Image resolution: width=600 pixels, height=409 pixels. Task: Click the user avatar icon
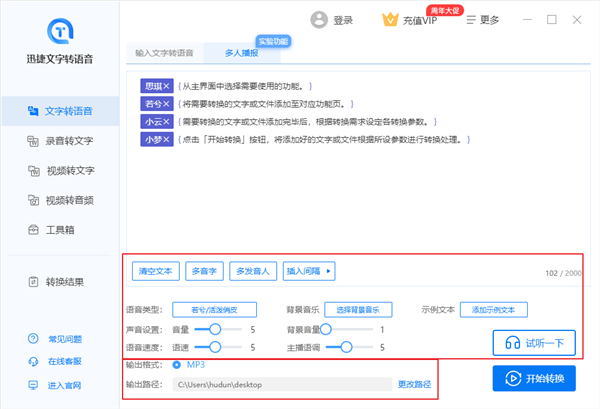[319, 20]
